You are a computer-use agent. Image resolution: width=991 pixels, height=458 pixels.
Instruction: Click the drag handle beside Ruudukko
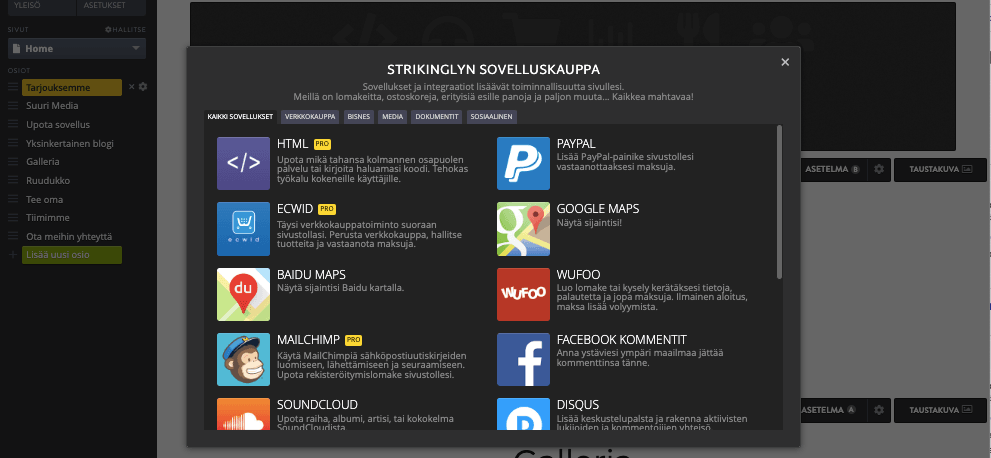pyautogui.click(x=13, y=180)
